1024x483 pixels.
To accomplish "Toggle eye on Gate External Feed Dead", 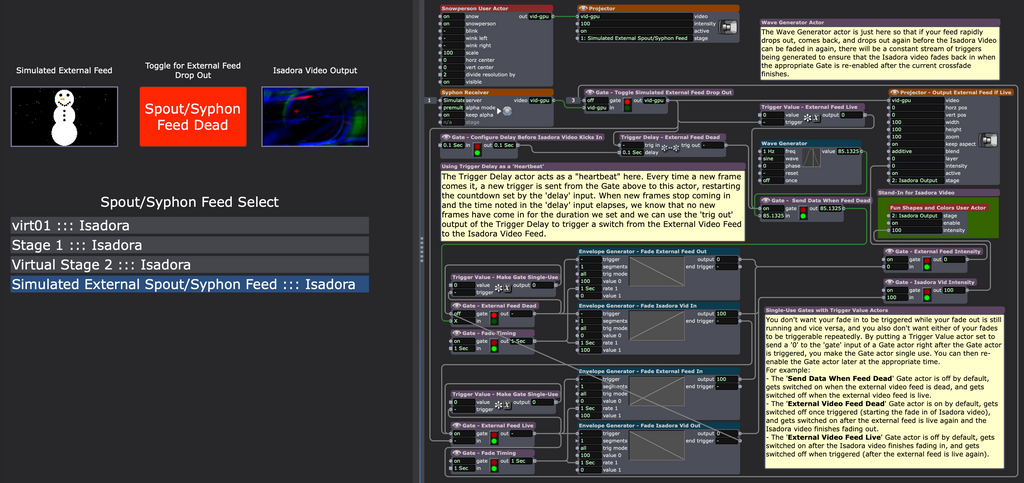I will click(x=456, y=305).
